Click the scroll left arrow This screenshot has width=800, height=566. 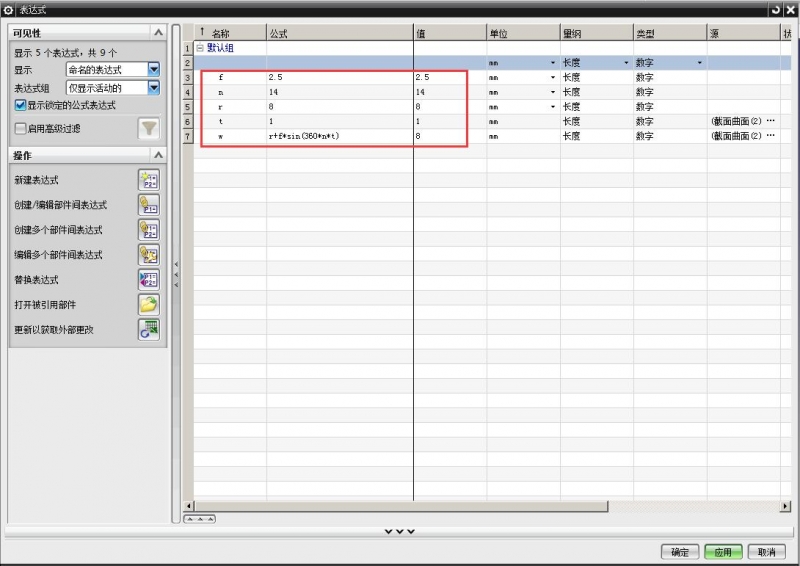(189, 506)
